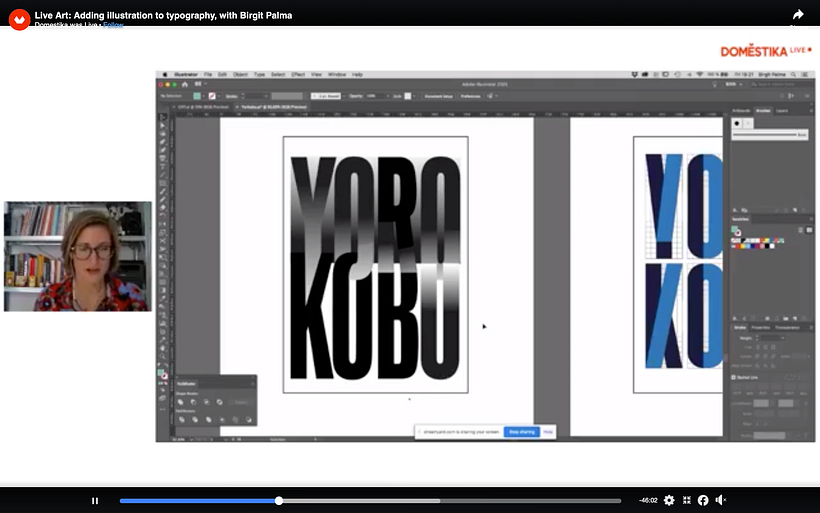820x513 pixels.
Task: Click the Follow link
Action: click(112, 24)
